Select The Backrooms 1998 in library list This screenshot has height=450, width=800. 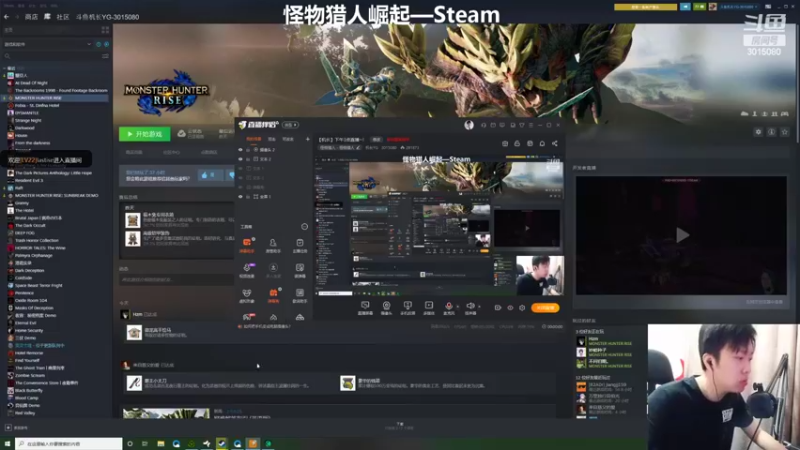(x=61, y=90)
